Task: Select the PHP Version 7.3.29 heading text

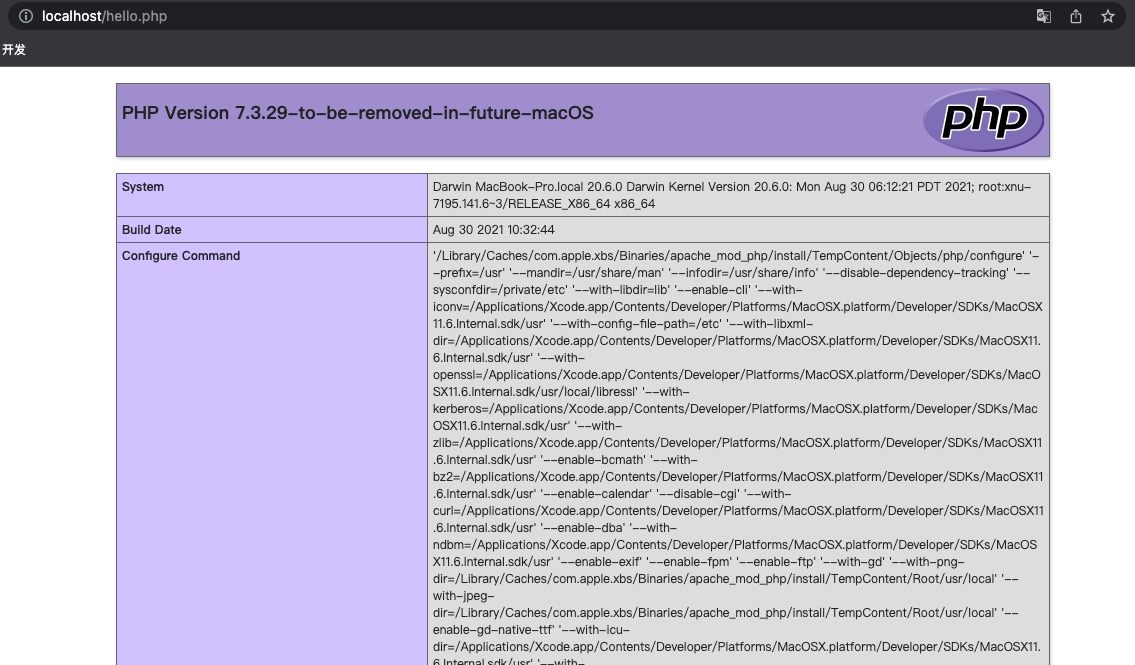Action: click(x=358, y=113)
